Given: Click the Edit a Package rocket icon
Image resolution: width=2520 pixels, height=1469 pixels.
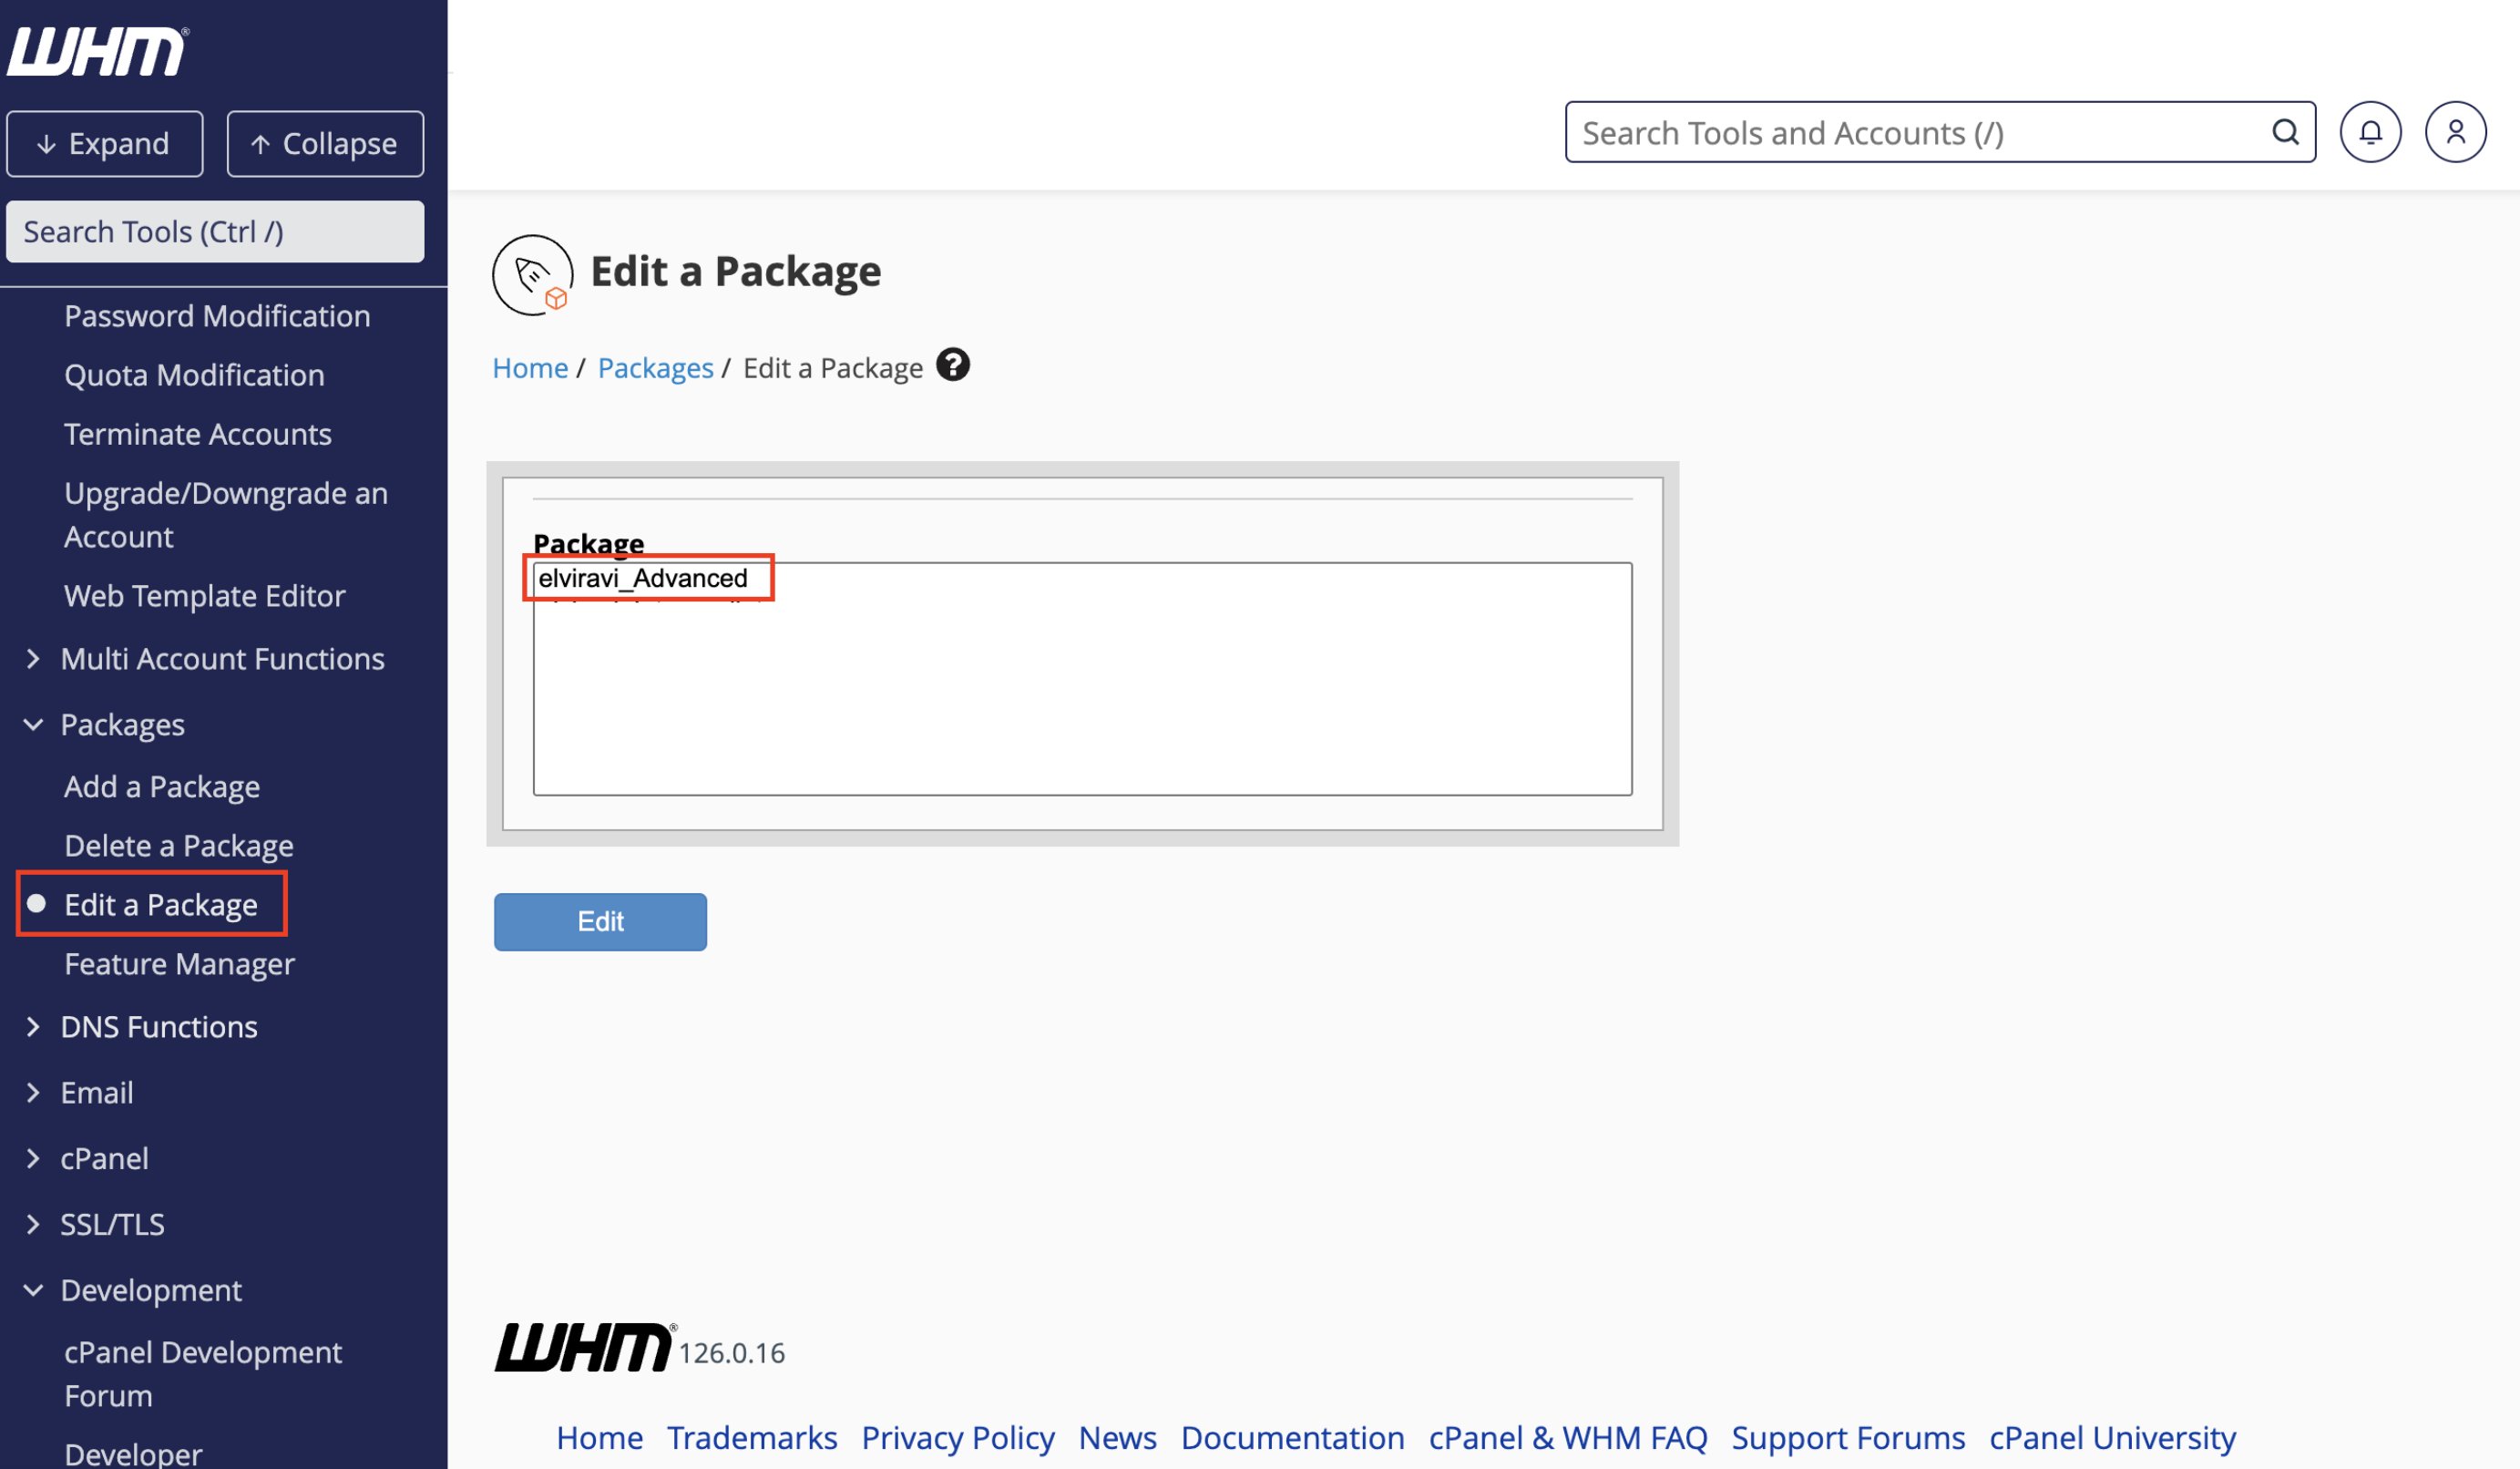Looking at the screenshot, I should point(532,275).
